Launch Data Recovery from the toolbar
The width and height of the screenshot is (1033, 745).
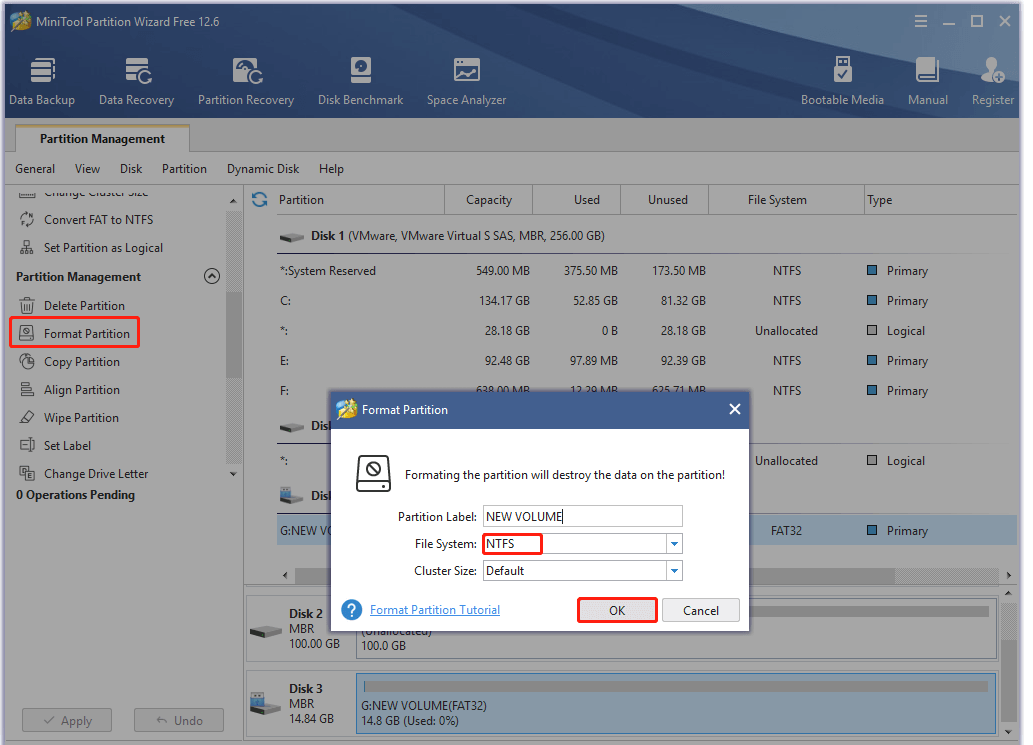pyautogui.click(x=136, y=82)
